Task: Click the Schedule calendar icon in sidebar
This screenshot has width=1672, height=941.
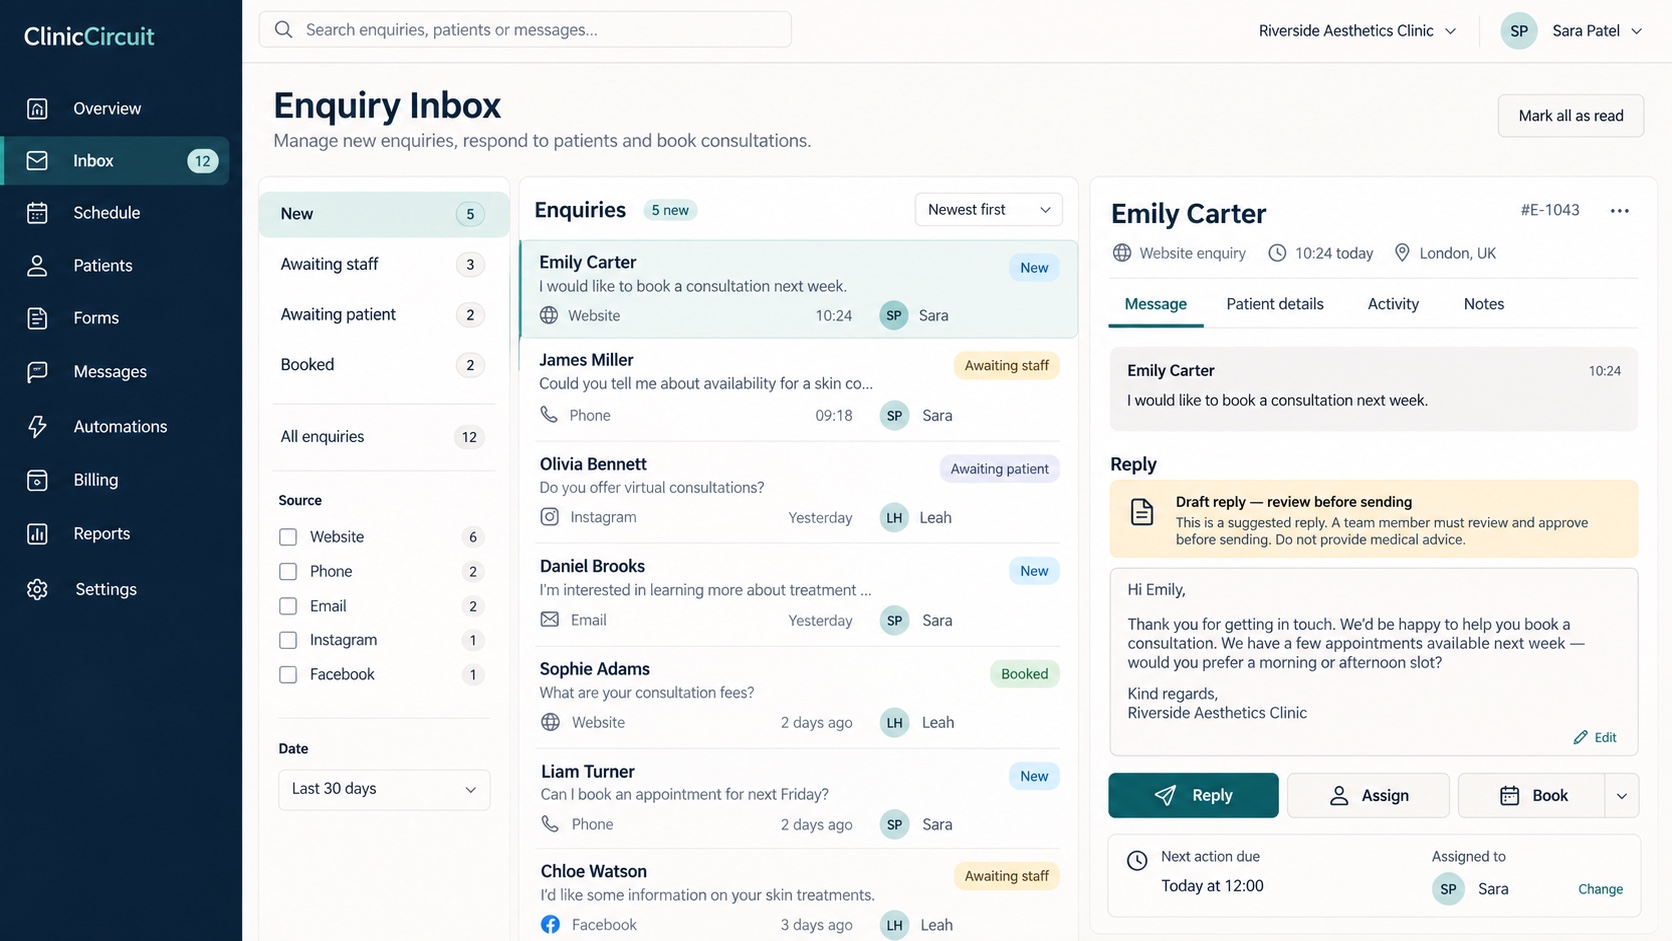Action: coord(37,212)
